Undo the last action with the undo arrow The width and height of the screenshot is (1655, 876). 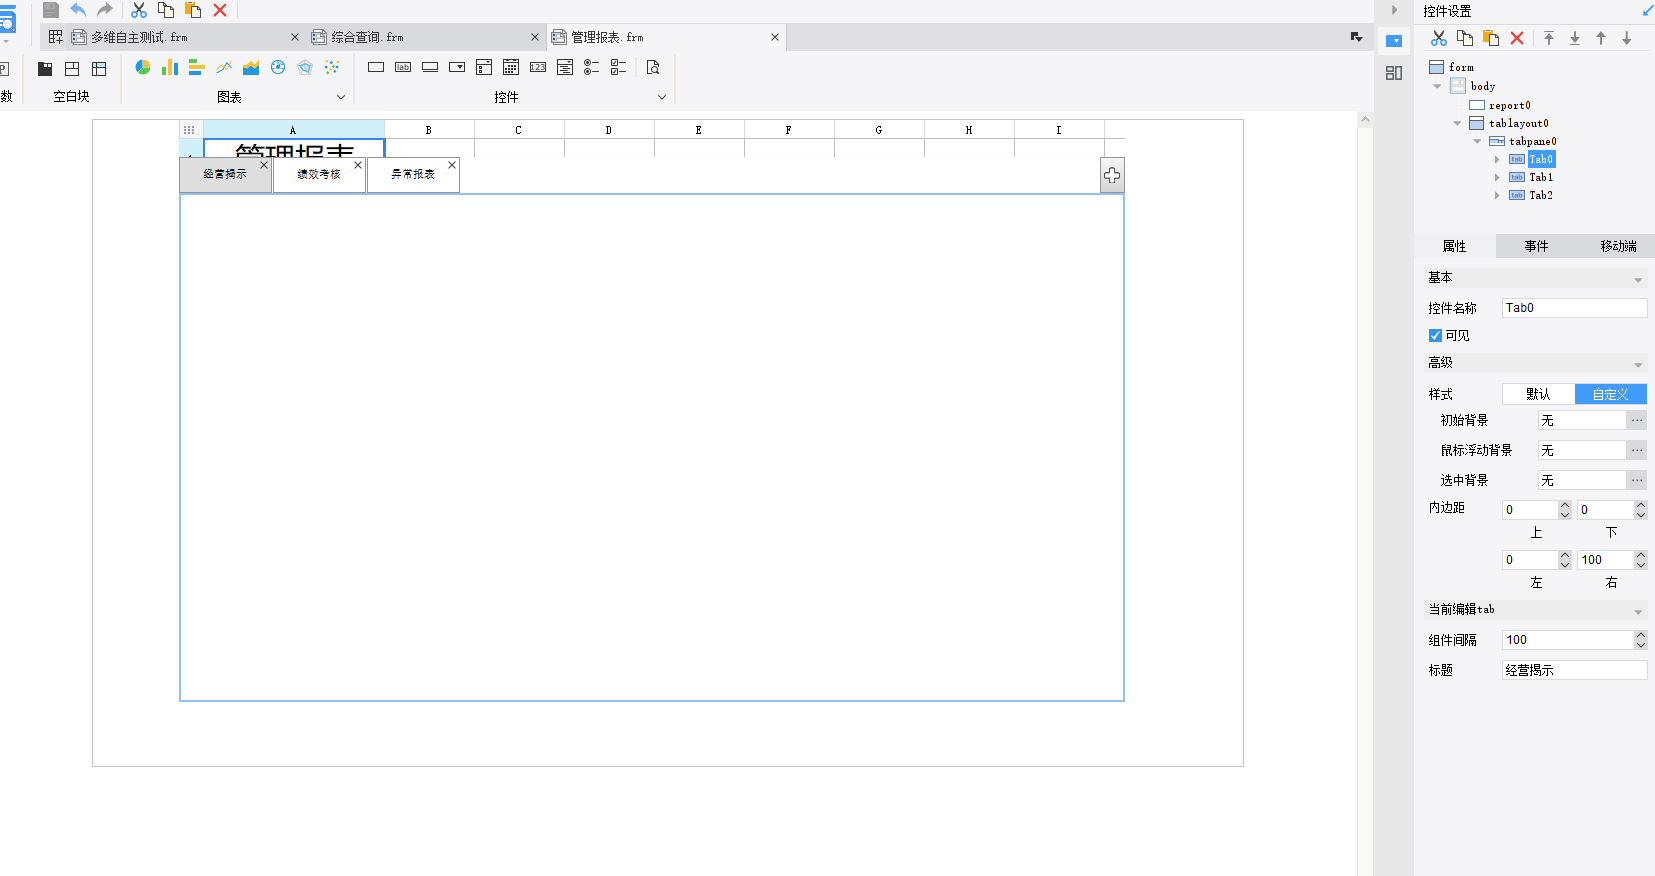tap(78, 10)
